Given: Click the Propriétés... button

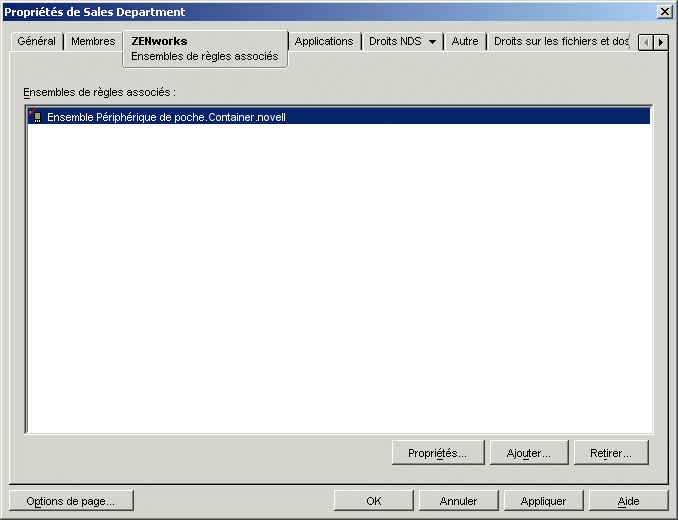Looking at the screenshot, I should (438, 453).
